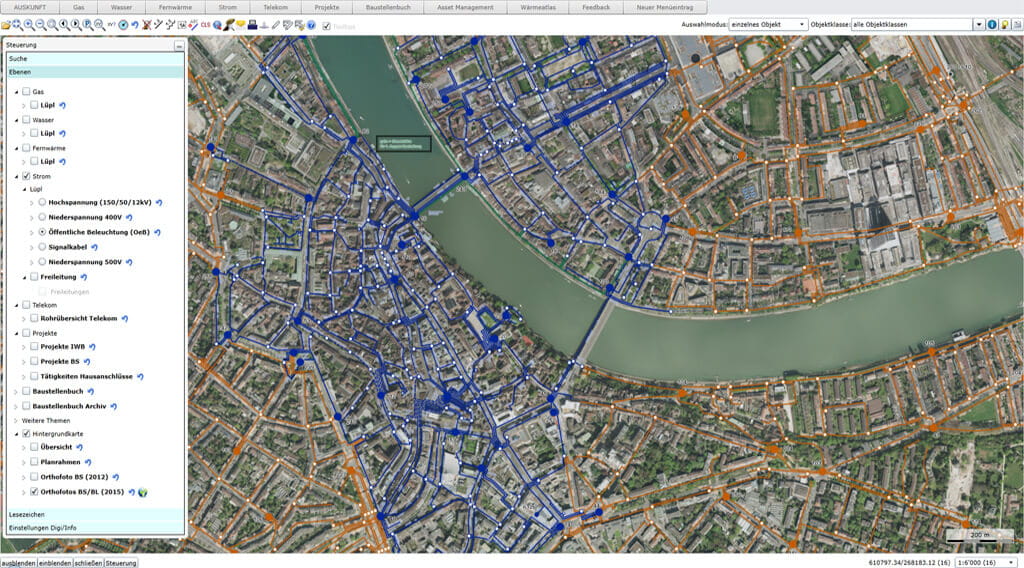Open the Fernwärme menu tab
Viewport: 1024px width, 568px height.
(174, 7)
